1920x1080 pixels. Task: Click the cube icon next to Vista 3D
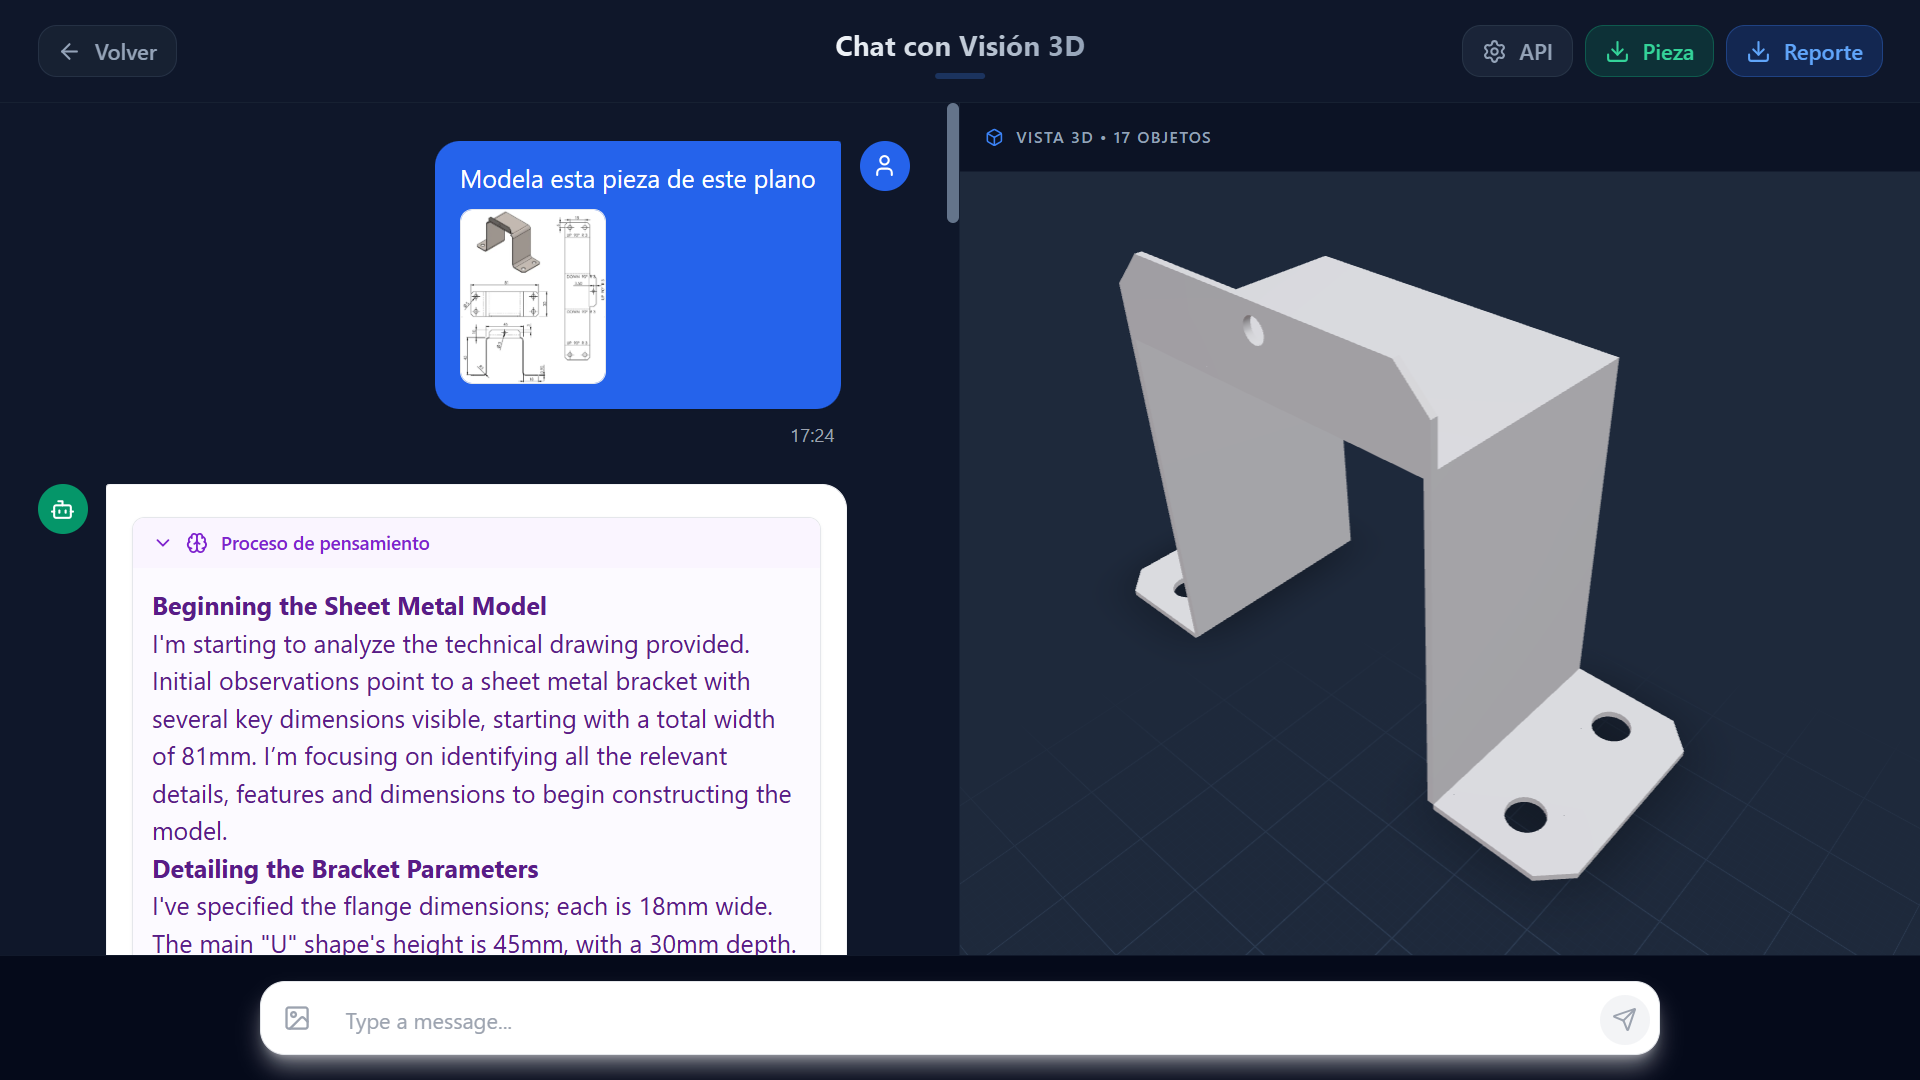[994, 138]
